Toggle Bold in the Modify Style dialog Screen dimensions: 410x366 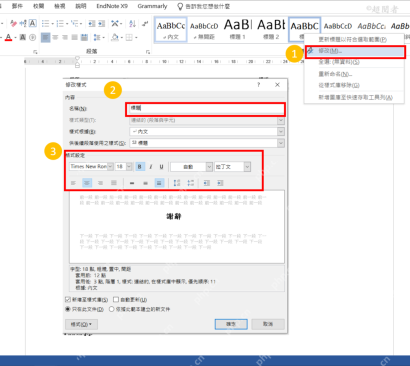(x=140, y=167)
